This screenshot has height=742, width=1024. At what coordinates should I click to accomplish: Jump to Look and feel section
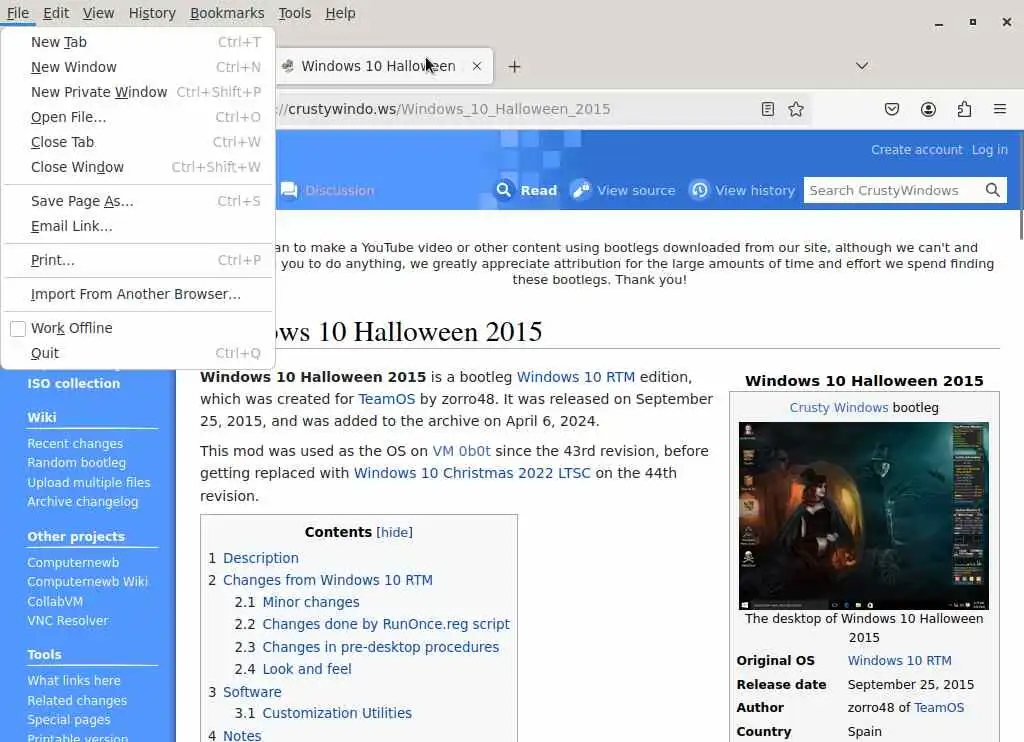[306, 669]
